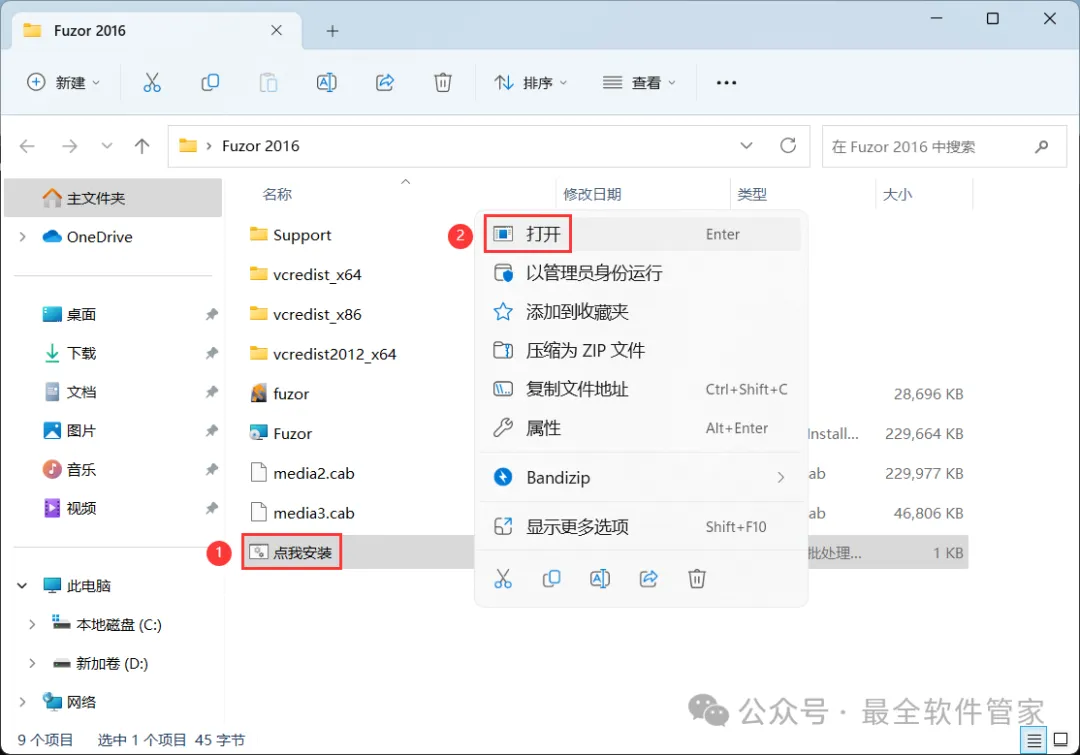Viewport: 1080px width, 755px height.
Task: Open 视频 in the sidebar
Action: point(81,508)
